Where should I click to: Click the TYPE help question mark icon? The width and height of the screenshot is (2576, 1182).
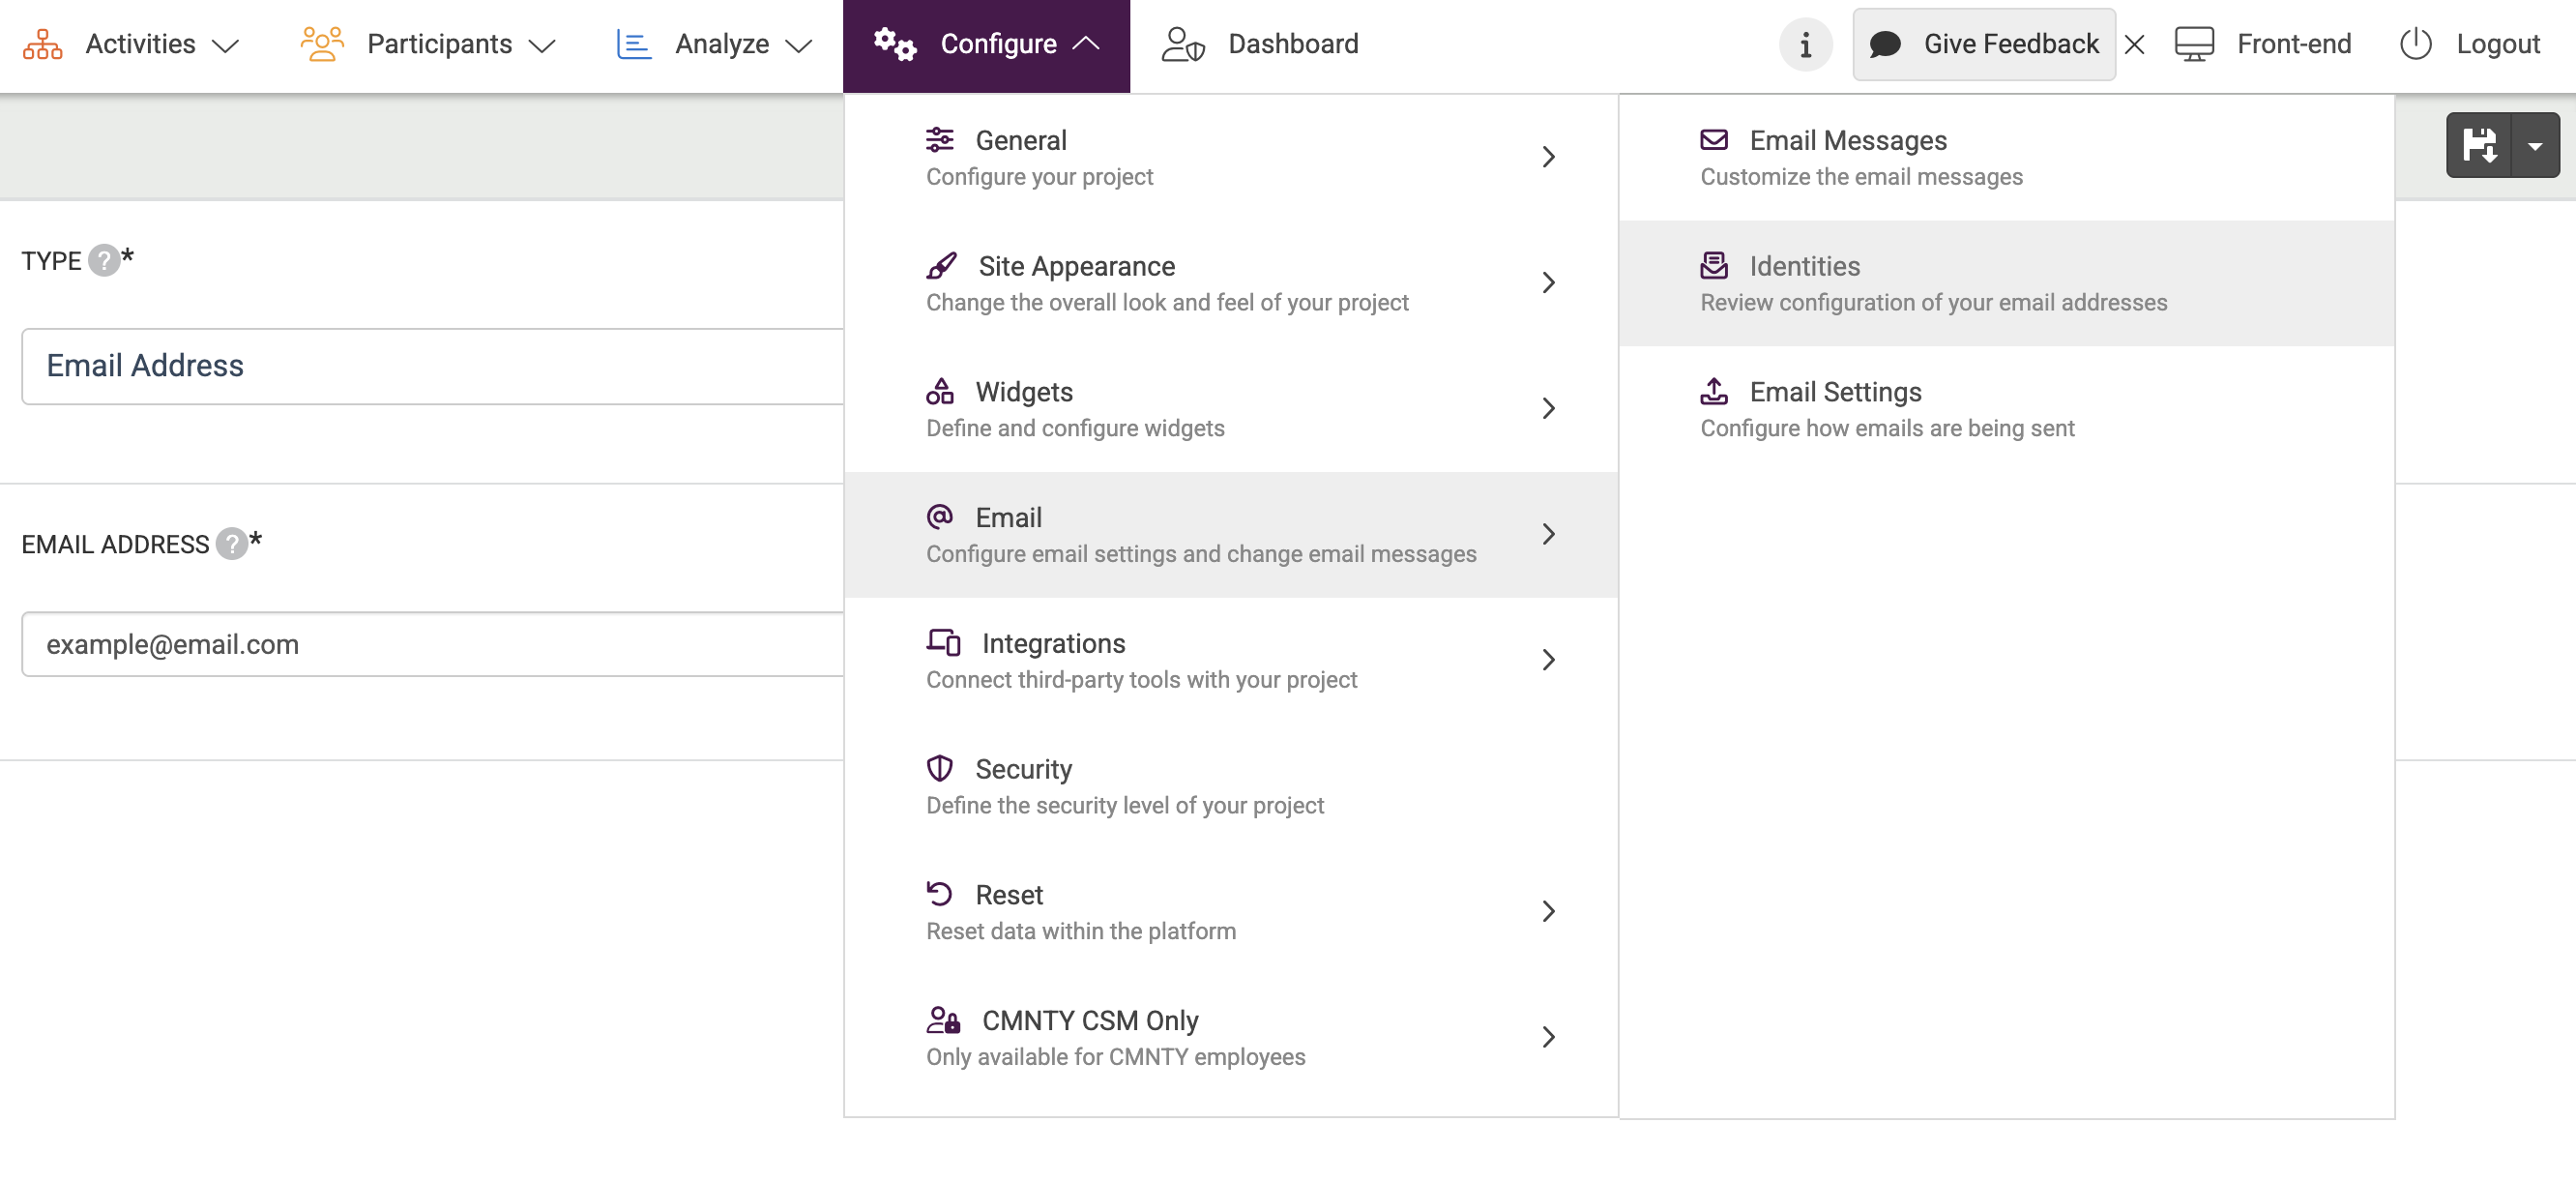click(104, 261)
